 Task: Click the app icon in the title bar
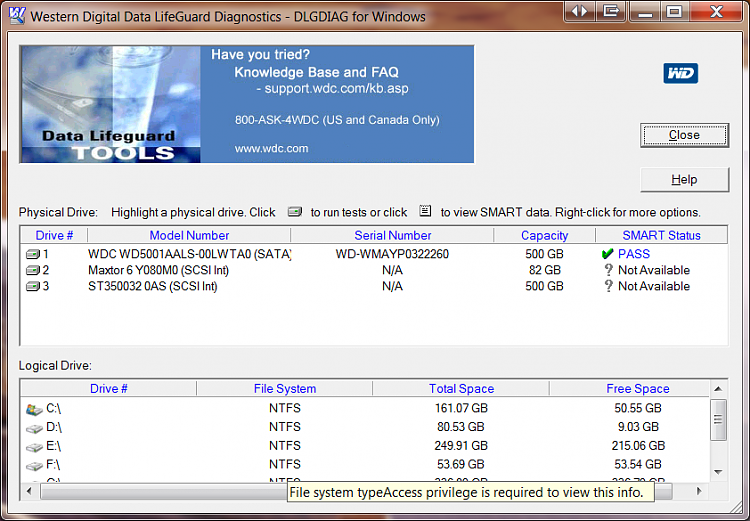[x=17, y=15]
